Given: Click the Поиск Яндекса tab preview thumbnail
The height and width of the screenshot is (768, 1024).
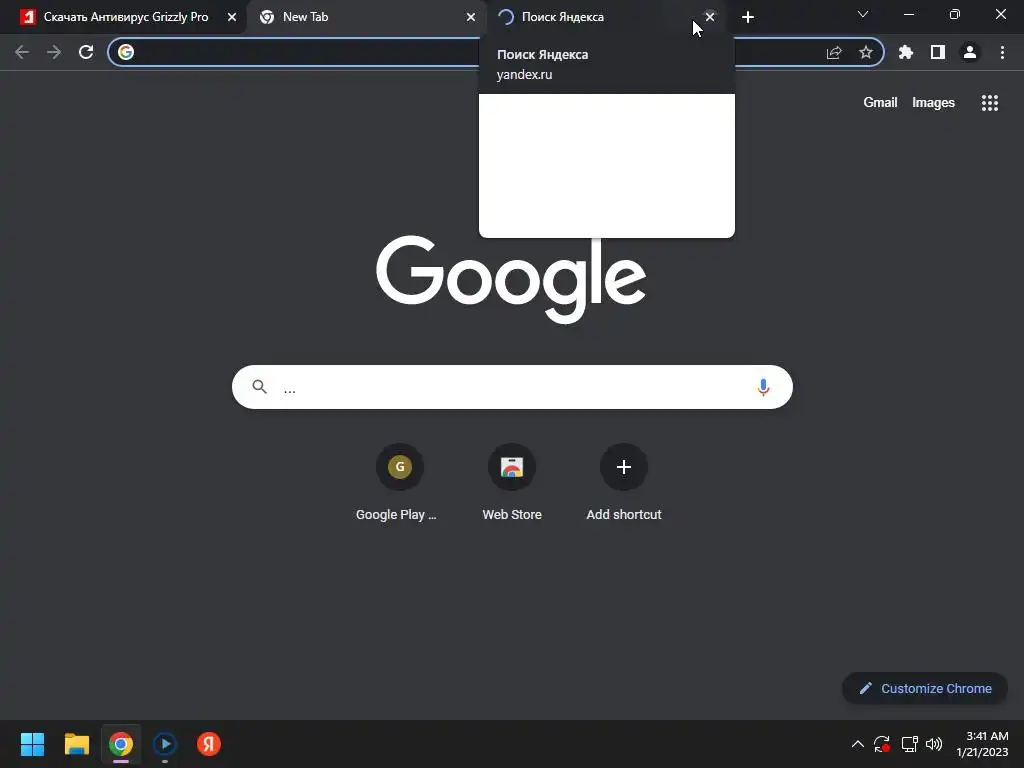Looking at the screenshot, I should 607,166.
